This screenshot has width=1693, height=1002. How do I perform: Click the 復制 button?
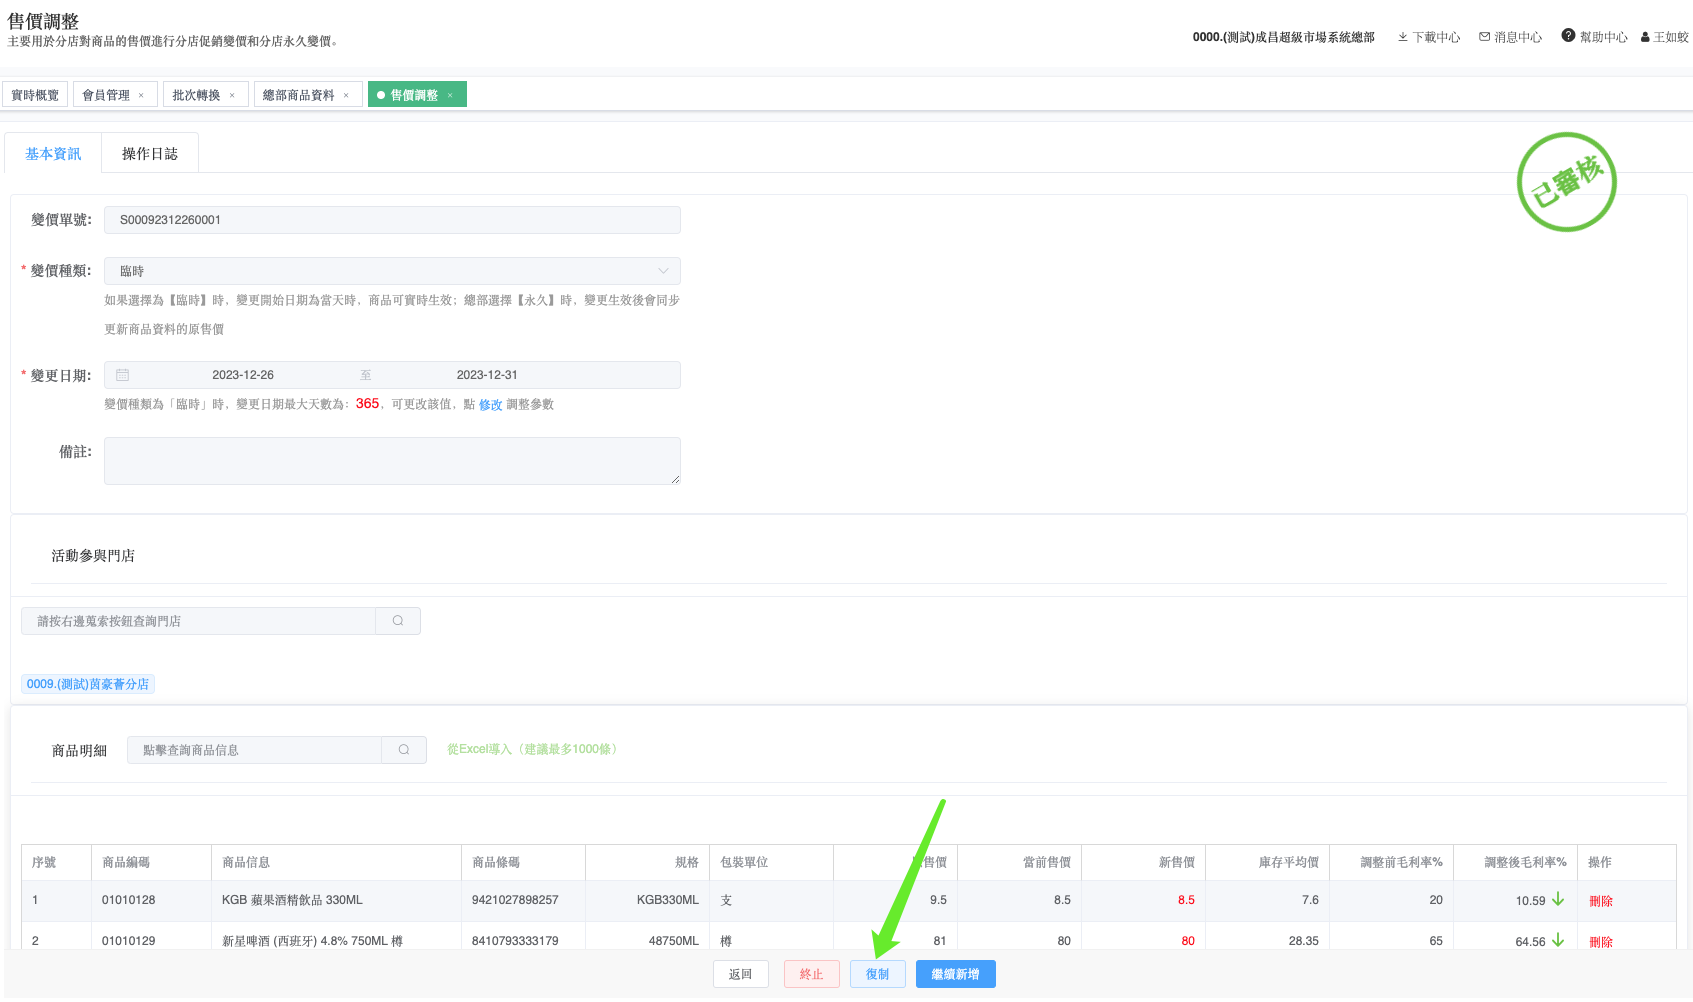pyautogui.click(x=878, y=974)
